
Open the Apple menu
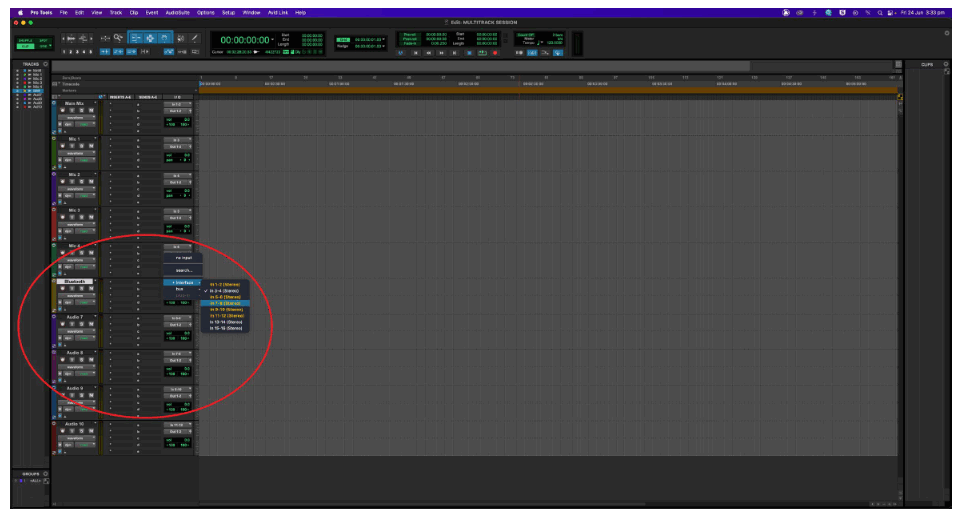click(20, 12)
